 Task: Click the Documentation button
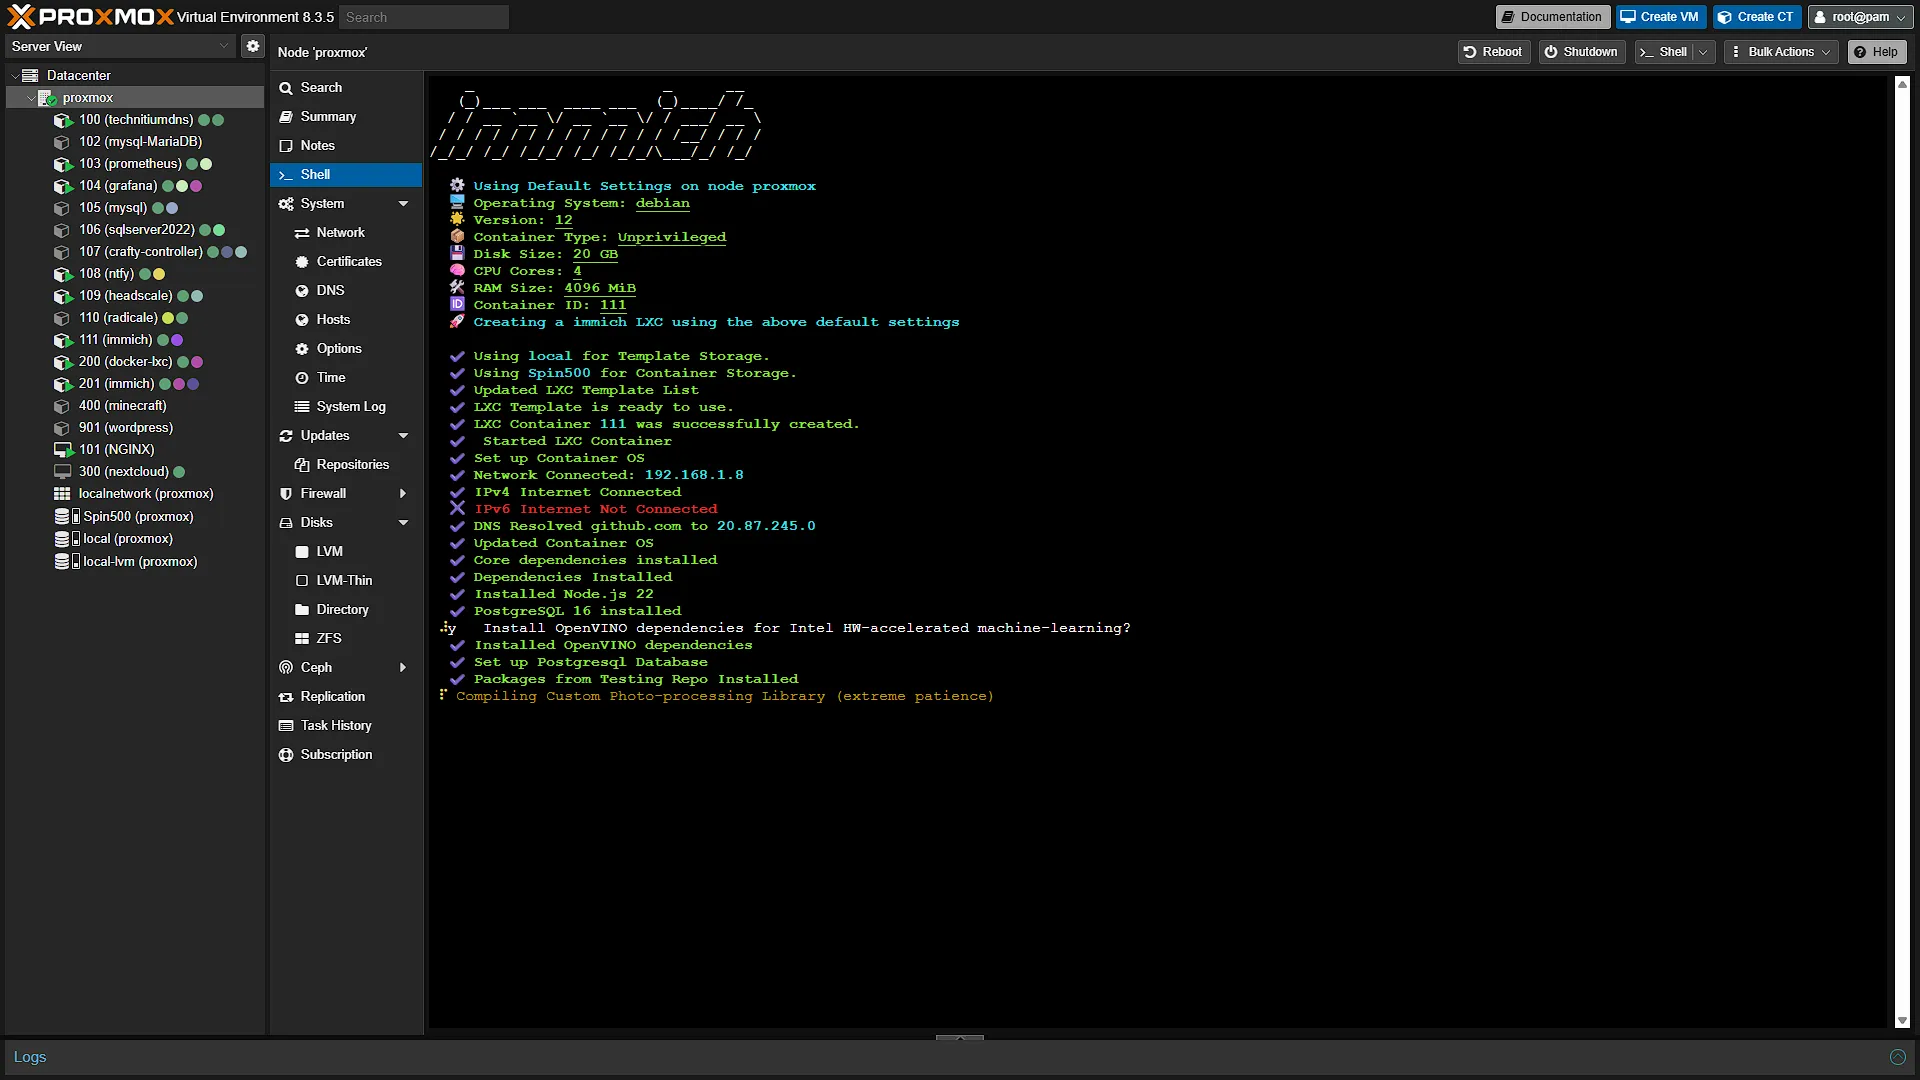pos(1552,17)
